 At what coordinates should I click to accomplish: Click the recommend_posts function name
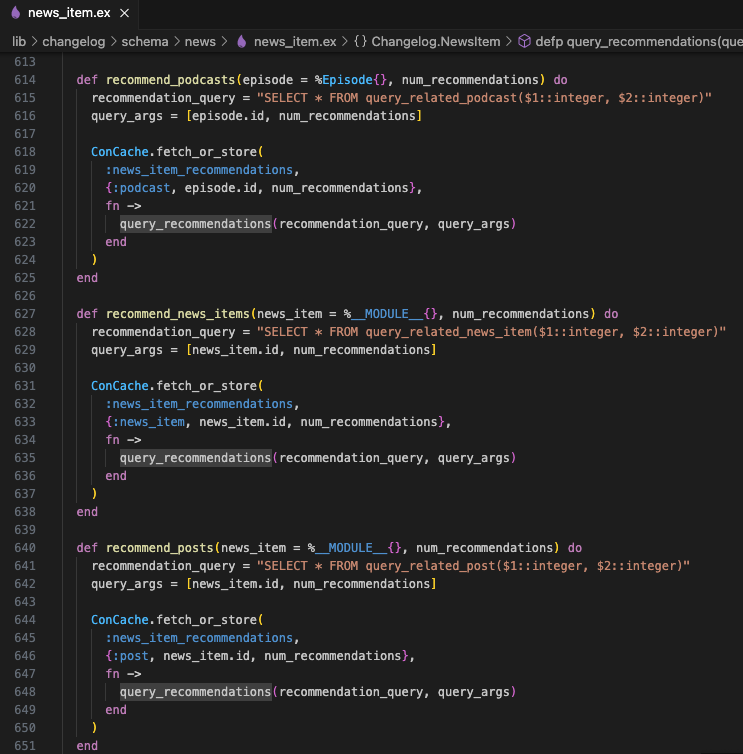160,548
